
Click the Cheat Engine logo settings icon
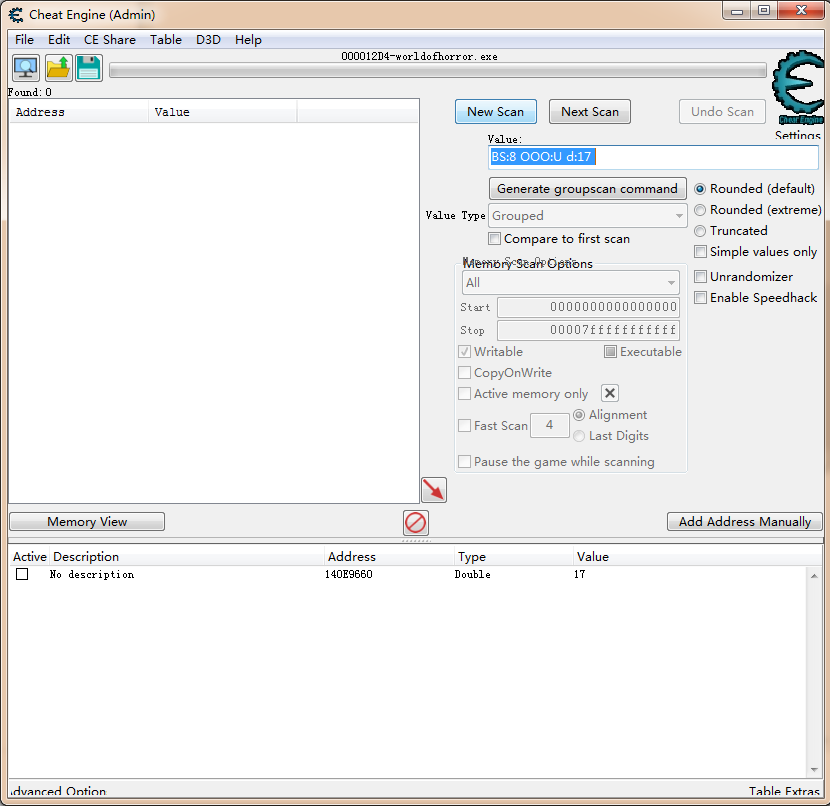798,87
